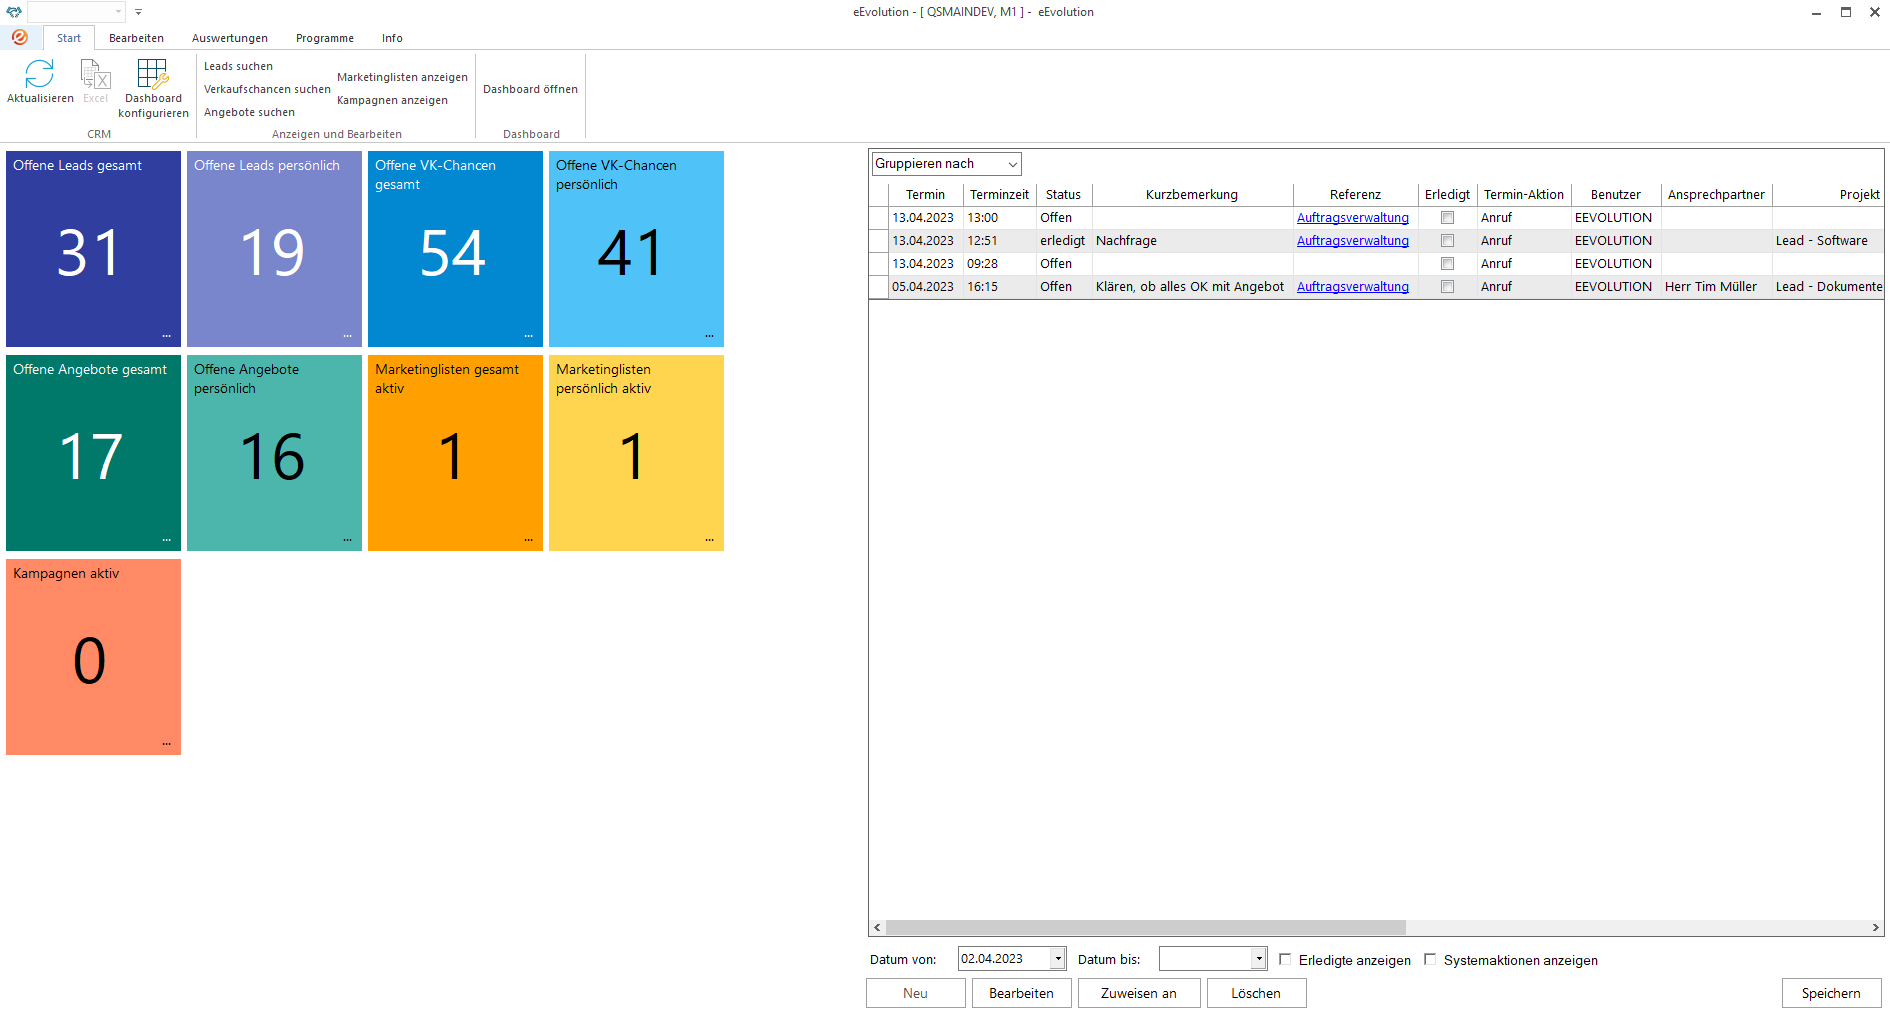This screenshot has height=1010, width=1890.
Task: Click the Bearbeiten button below the table
Action: point(1022,993)
